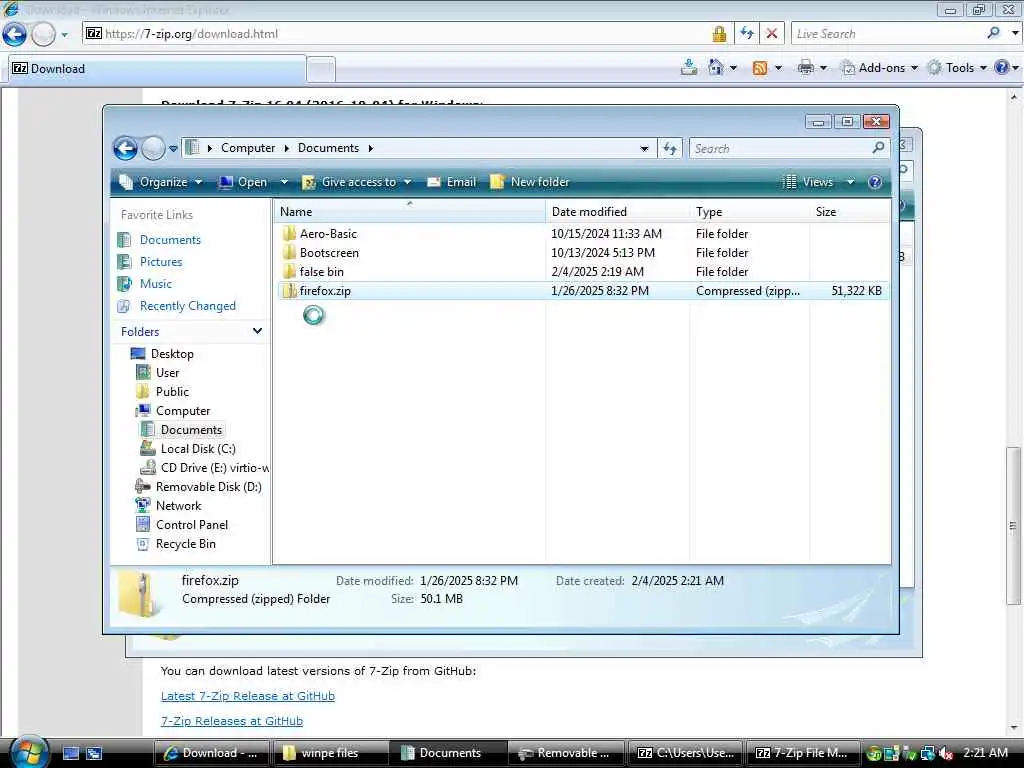The image size is (1024, 768).
Task: Select Computer in the folder tree
Action: tap(183, 411)
